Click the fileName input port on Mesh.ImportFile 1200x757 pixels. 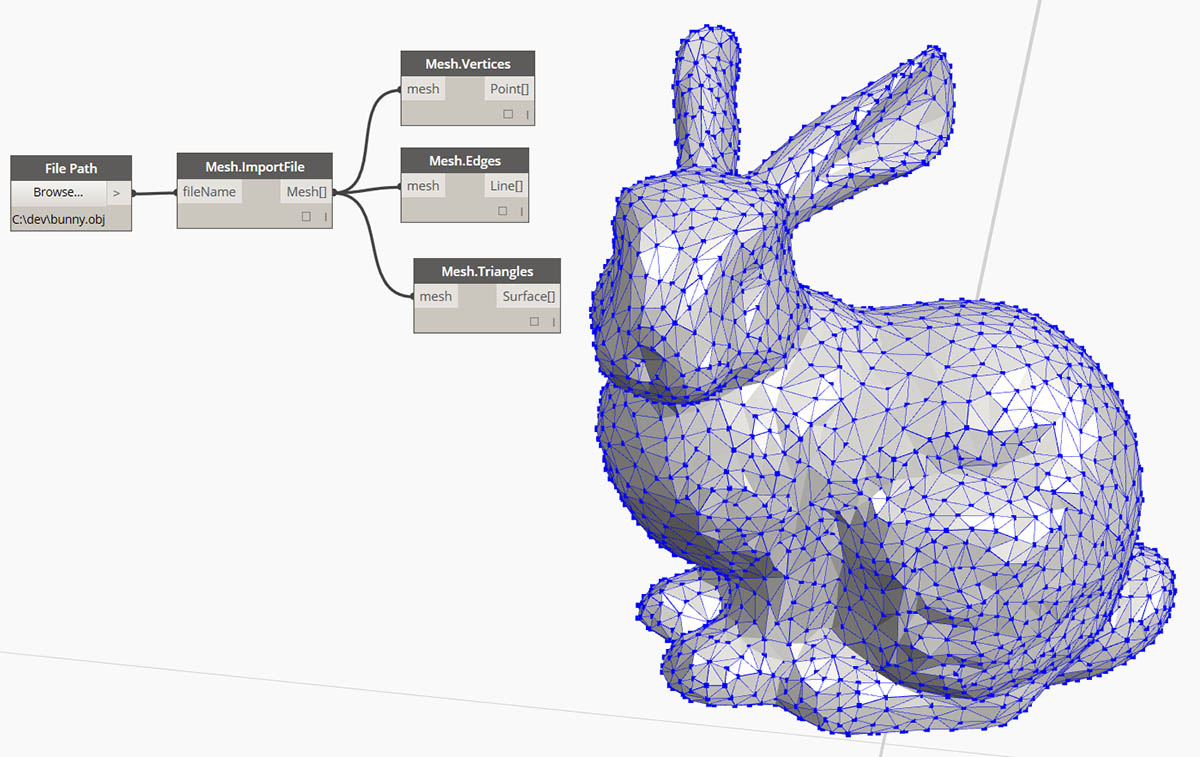tap(209, 191)
